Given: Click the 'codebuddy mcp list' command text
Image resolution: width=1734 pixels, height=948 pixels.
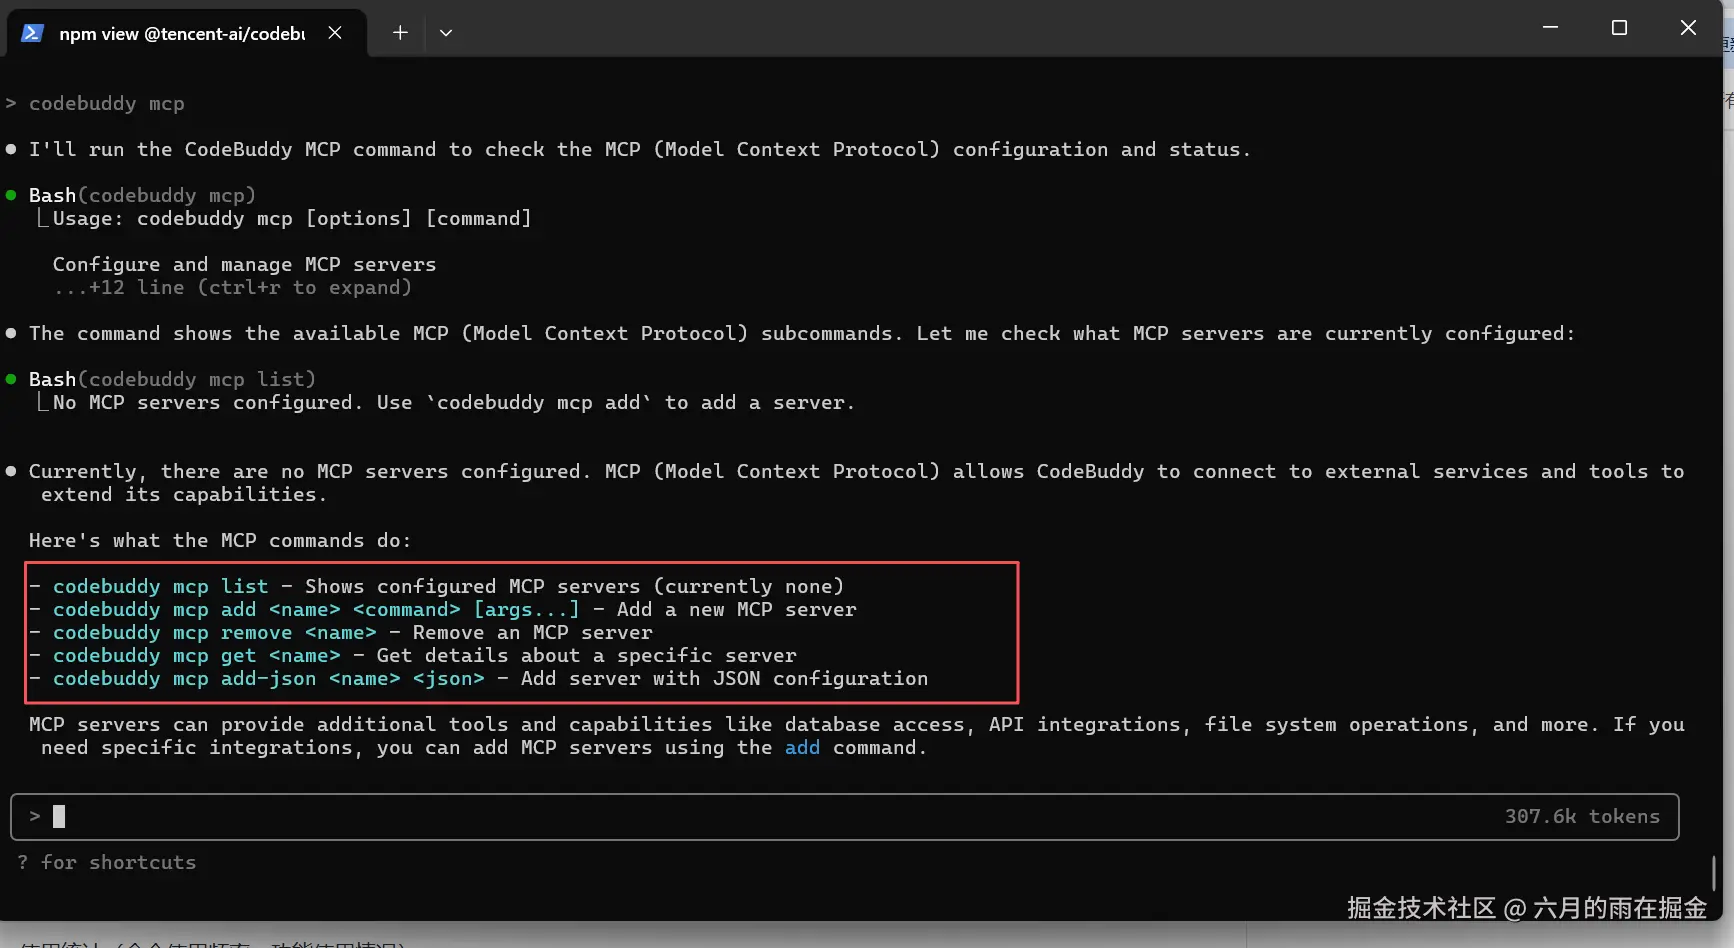Looking at the screenshot, I should pyautogui.click(x=160, y=586).
